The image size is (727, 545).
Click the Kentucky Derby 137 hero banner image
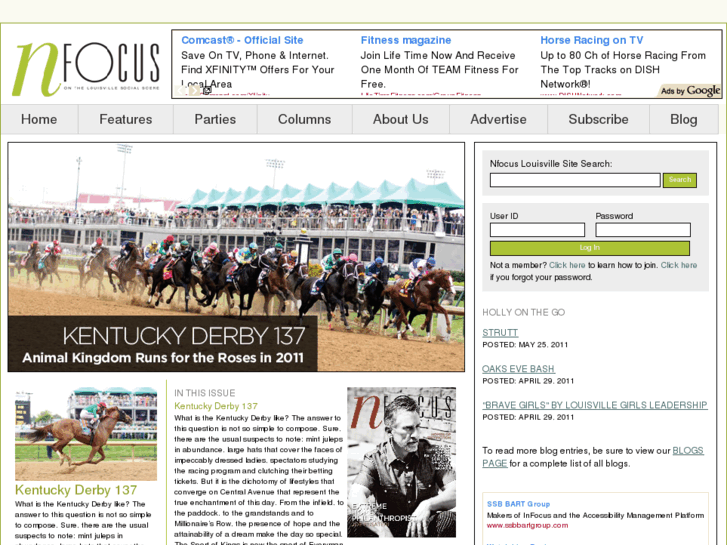tap(236, 257)
